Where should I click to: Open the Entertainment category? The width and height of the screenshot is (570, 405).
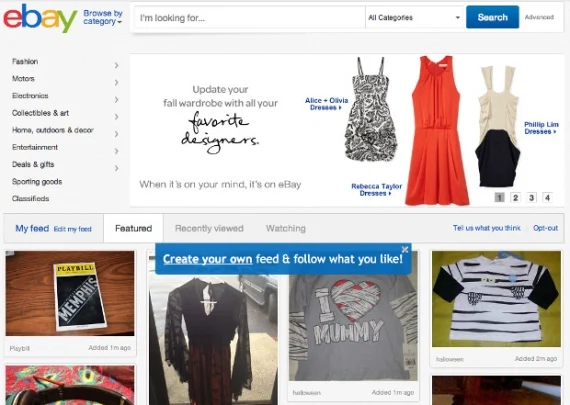(x=35, y=147)
